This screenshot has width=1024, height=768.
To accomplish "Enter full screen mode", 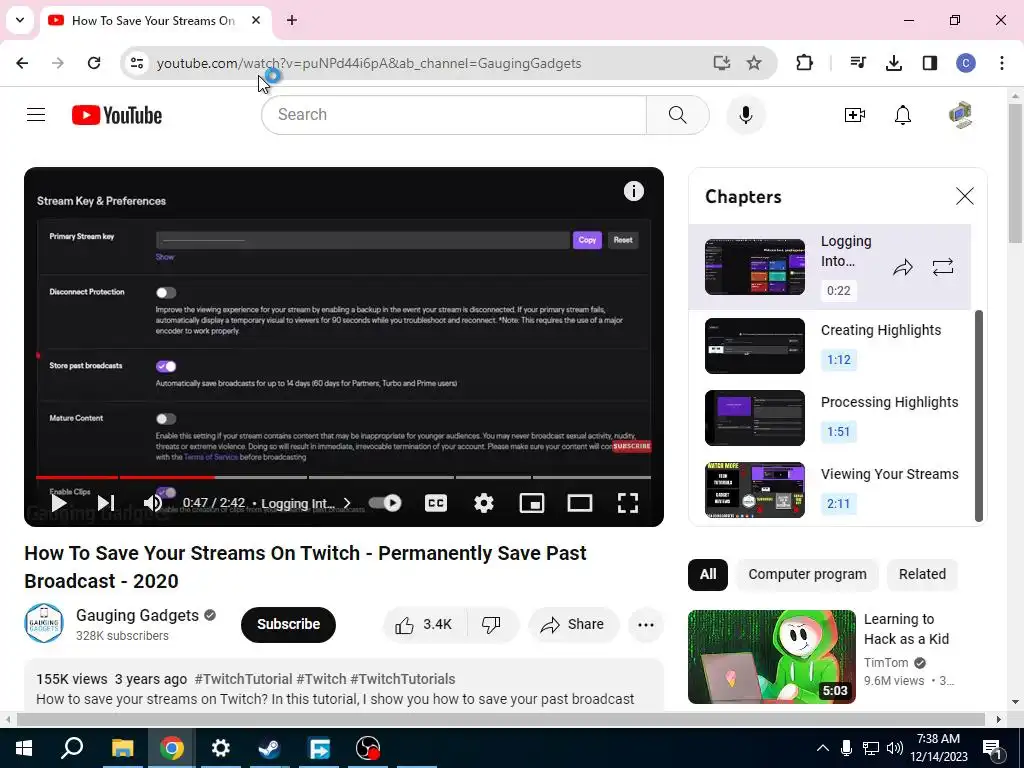I will coord(628,503).
